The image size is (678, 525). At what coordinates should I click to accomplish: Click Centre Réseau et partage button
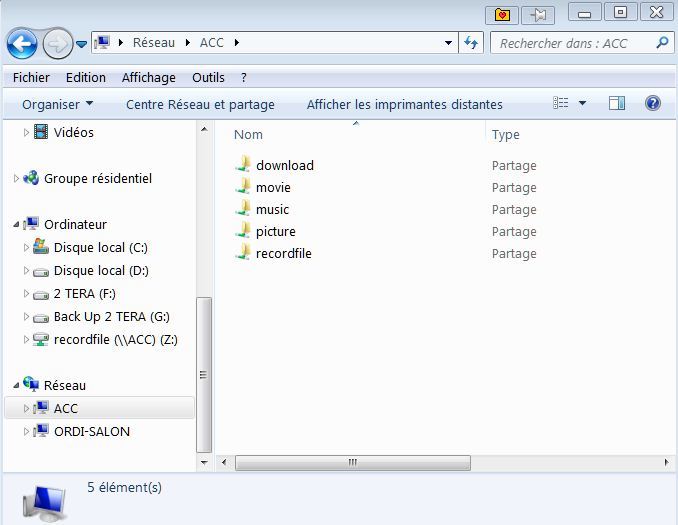(200, 104)
